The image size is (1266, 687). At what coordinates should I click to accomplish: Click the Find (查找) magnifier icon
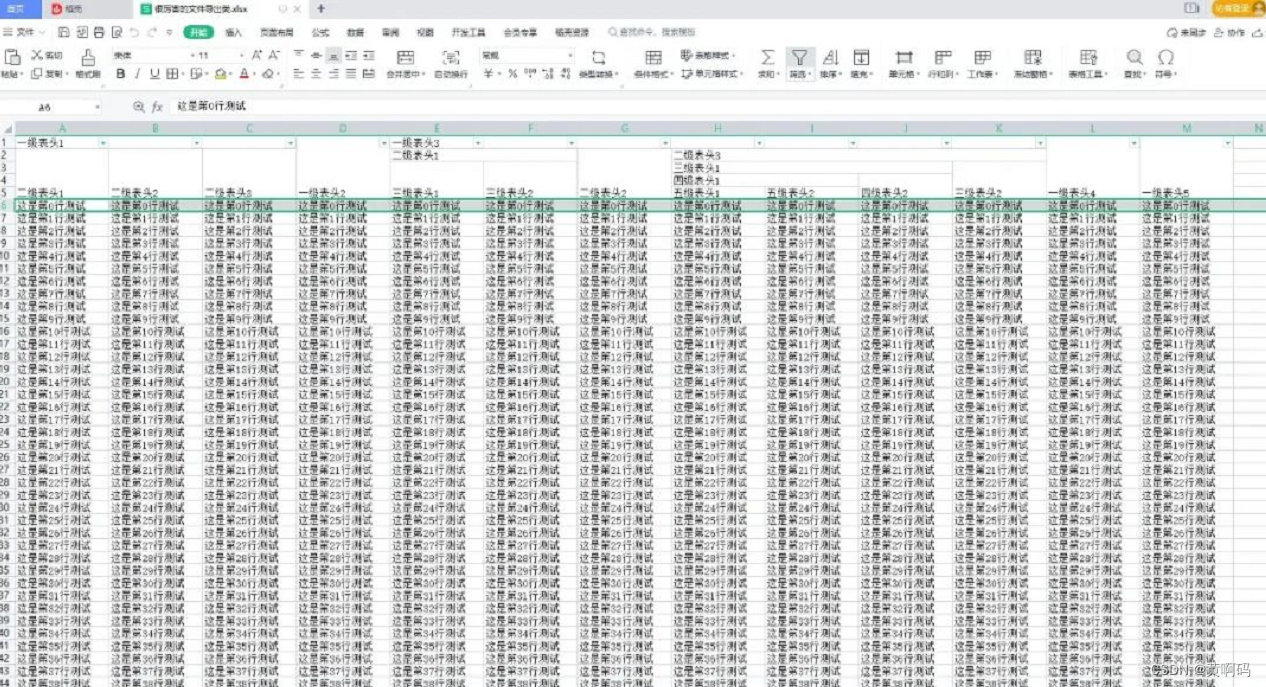click(1135, 57)
